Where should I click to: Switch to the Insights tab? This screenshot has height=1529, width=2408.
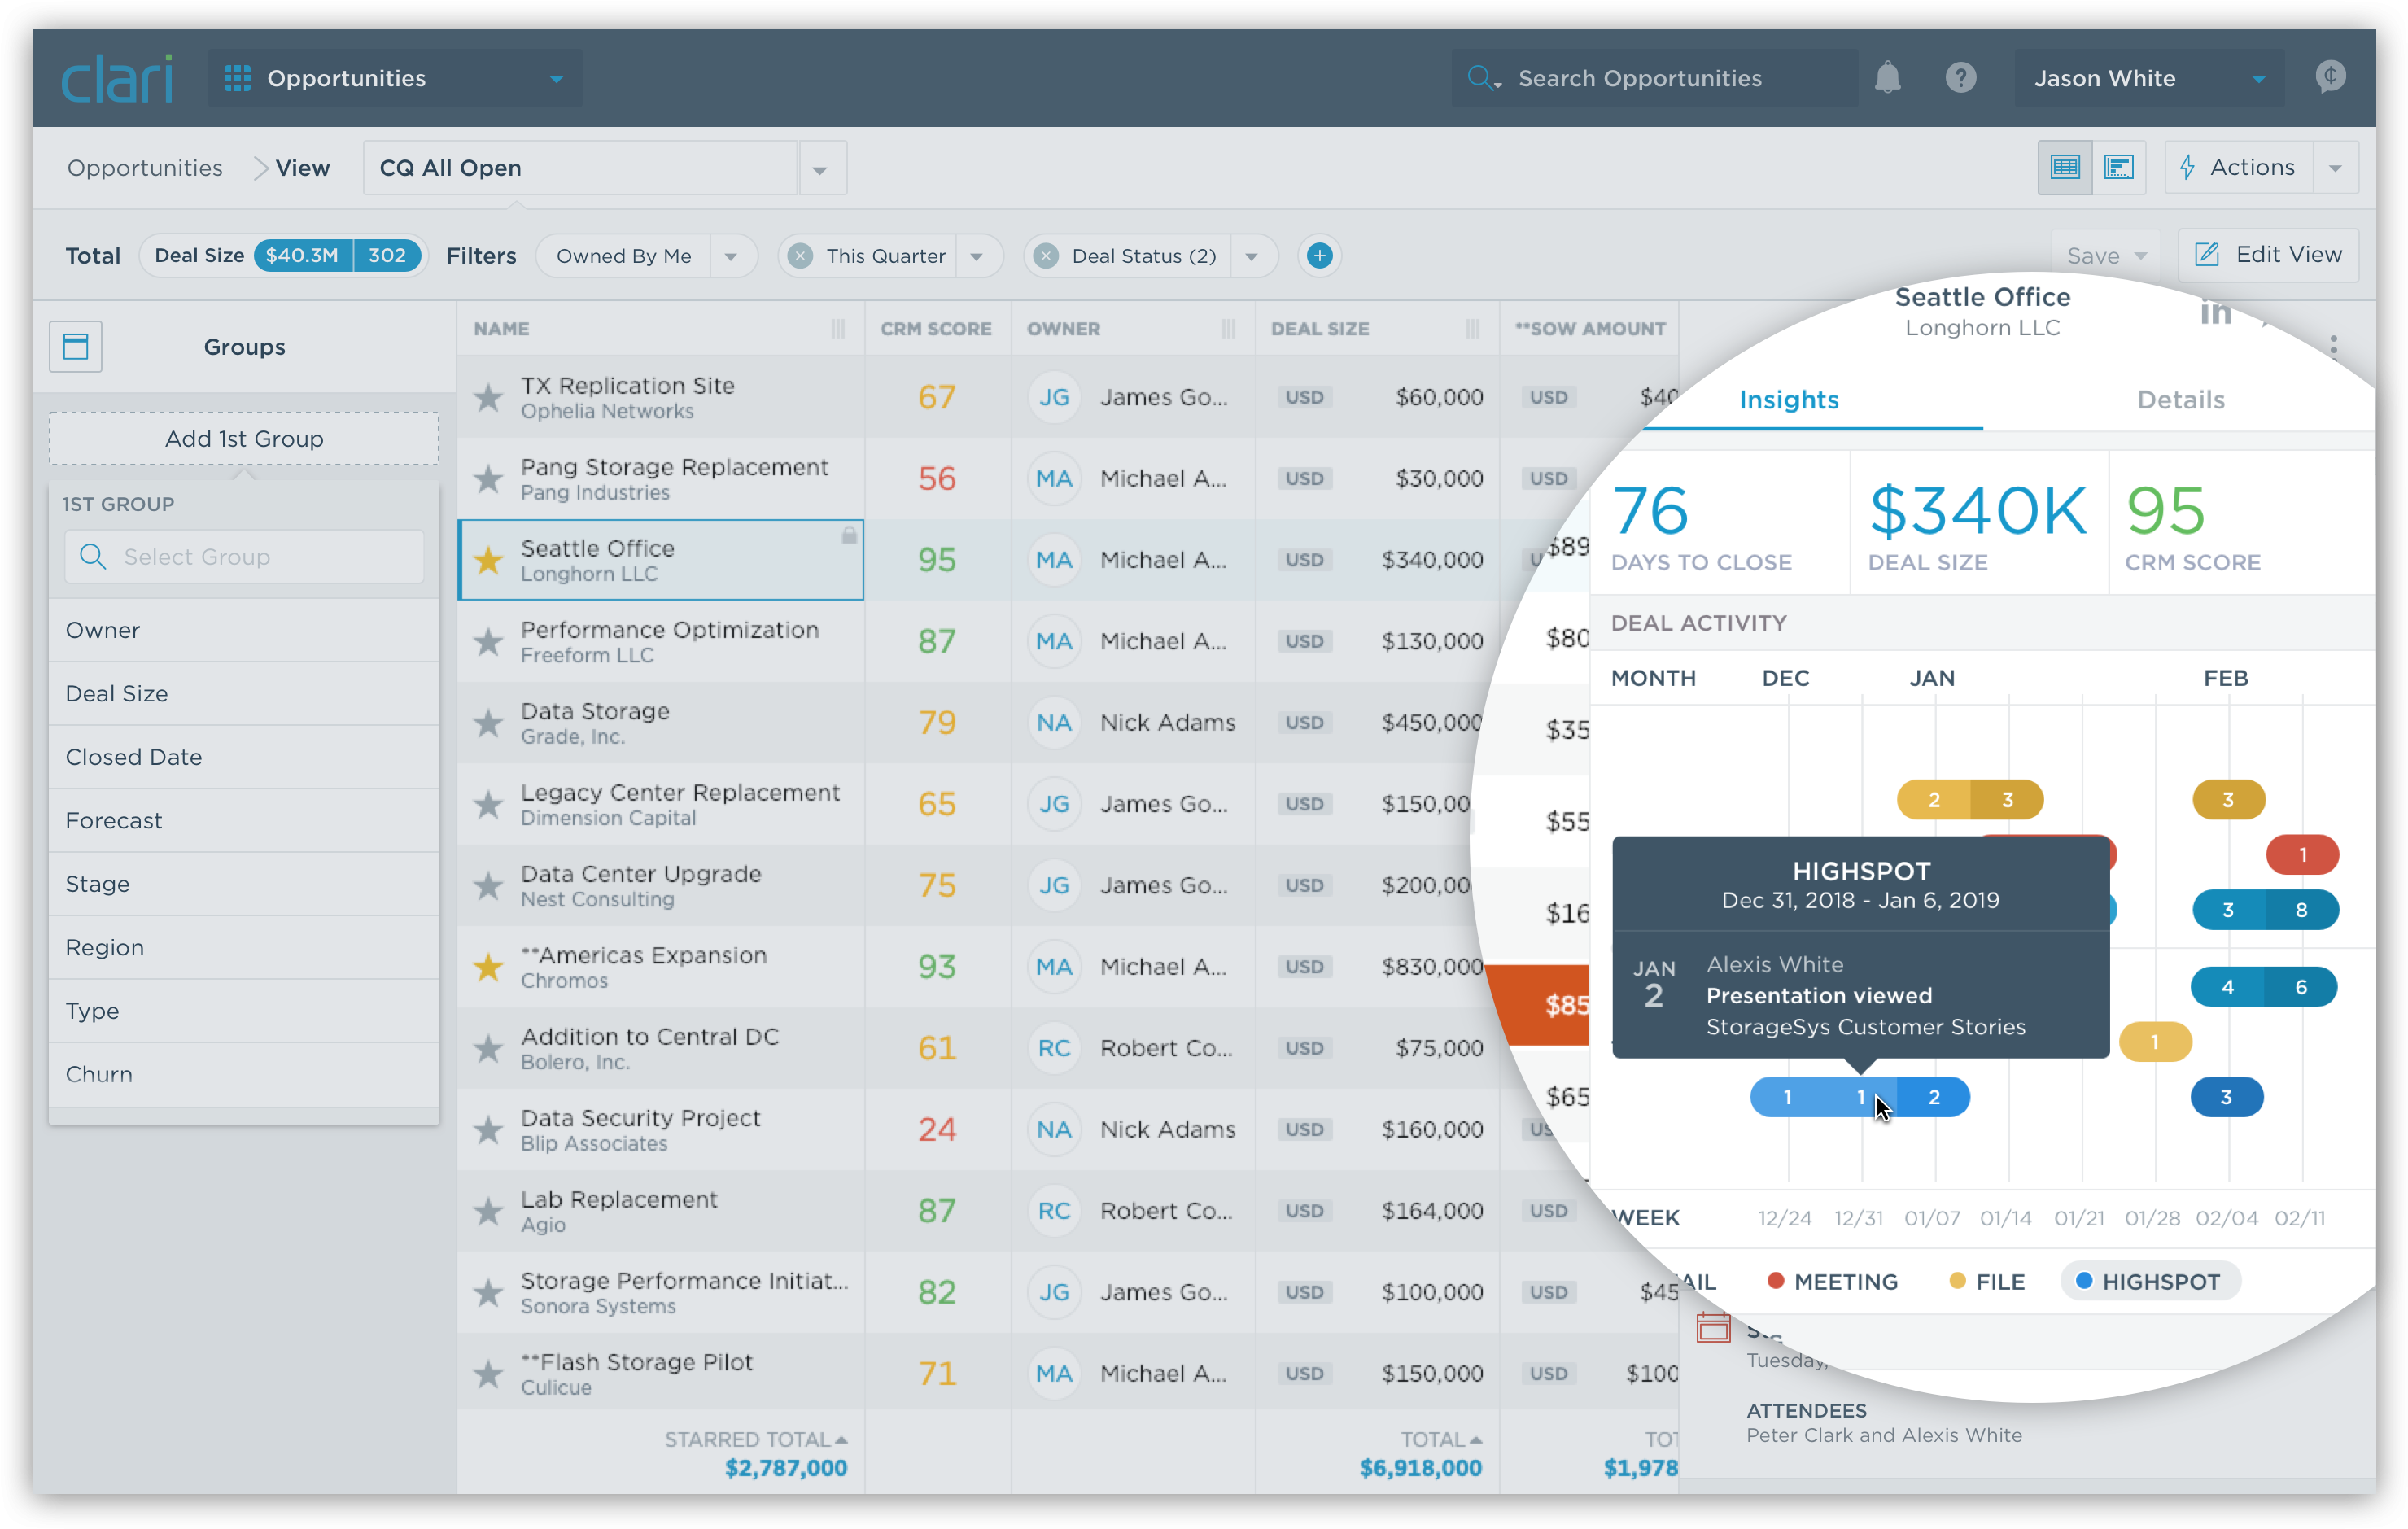pos(1788,399)
